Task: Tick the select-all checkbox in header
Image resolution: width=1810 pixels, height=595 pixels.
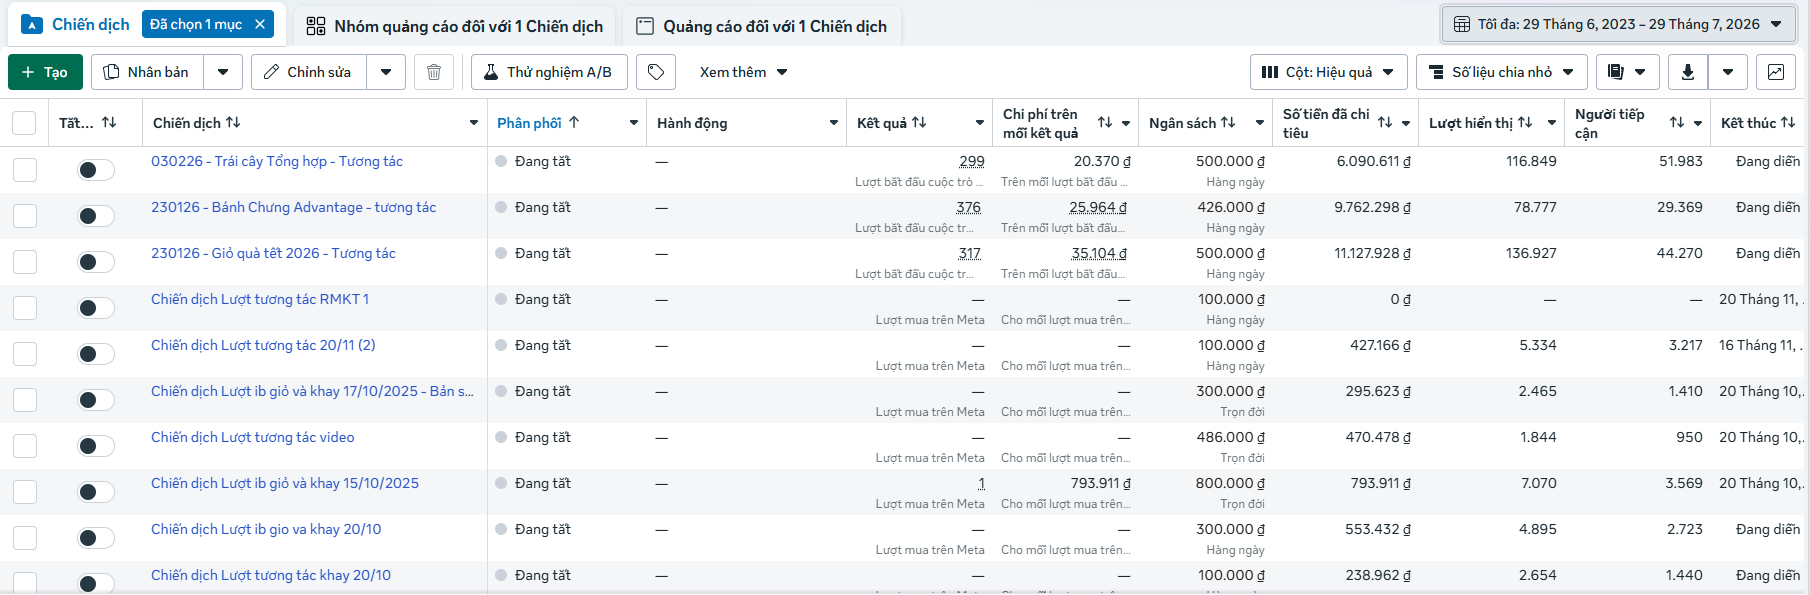Action: tap(24, 123)
